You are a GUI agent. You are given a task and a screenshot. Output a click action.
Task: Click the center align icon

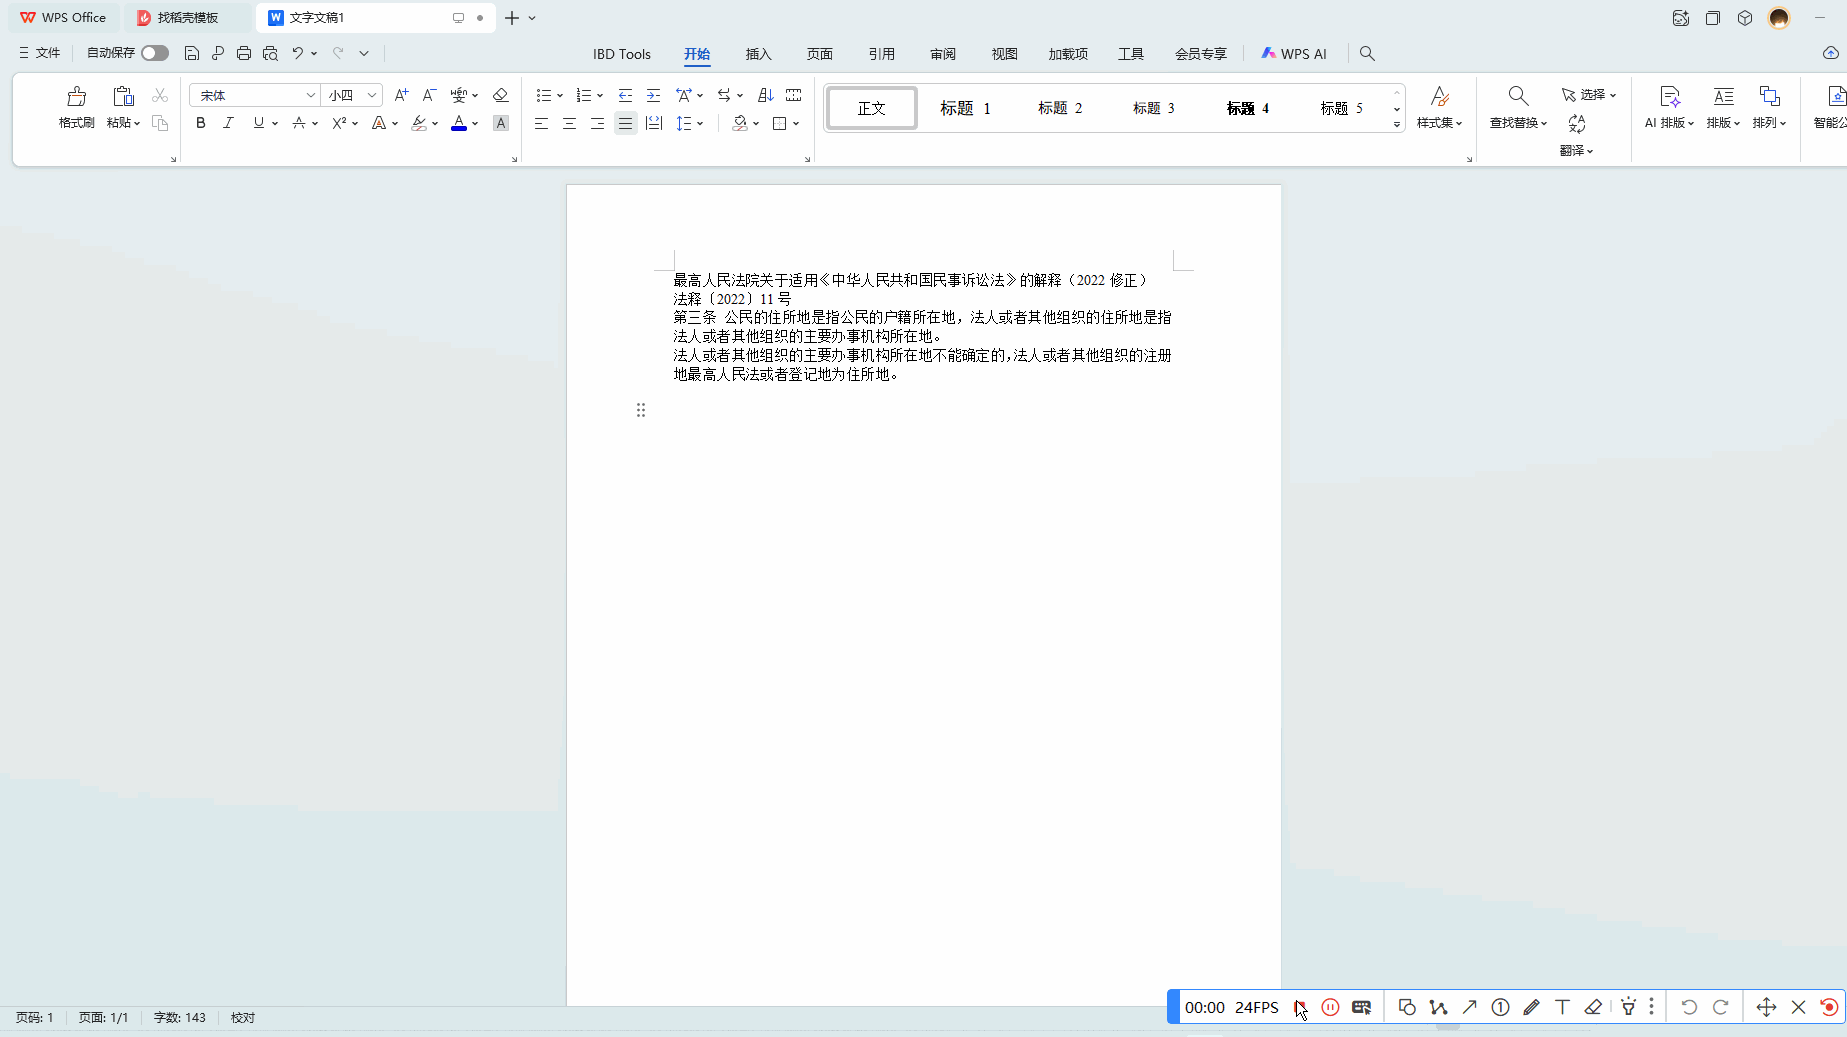coord(569,123)
